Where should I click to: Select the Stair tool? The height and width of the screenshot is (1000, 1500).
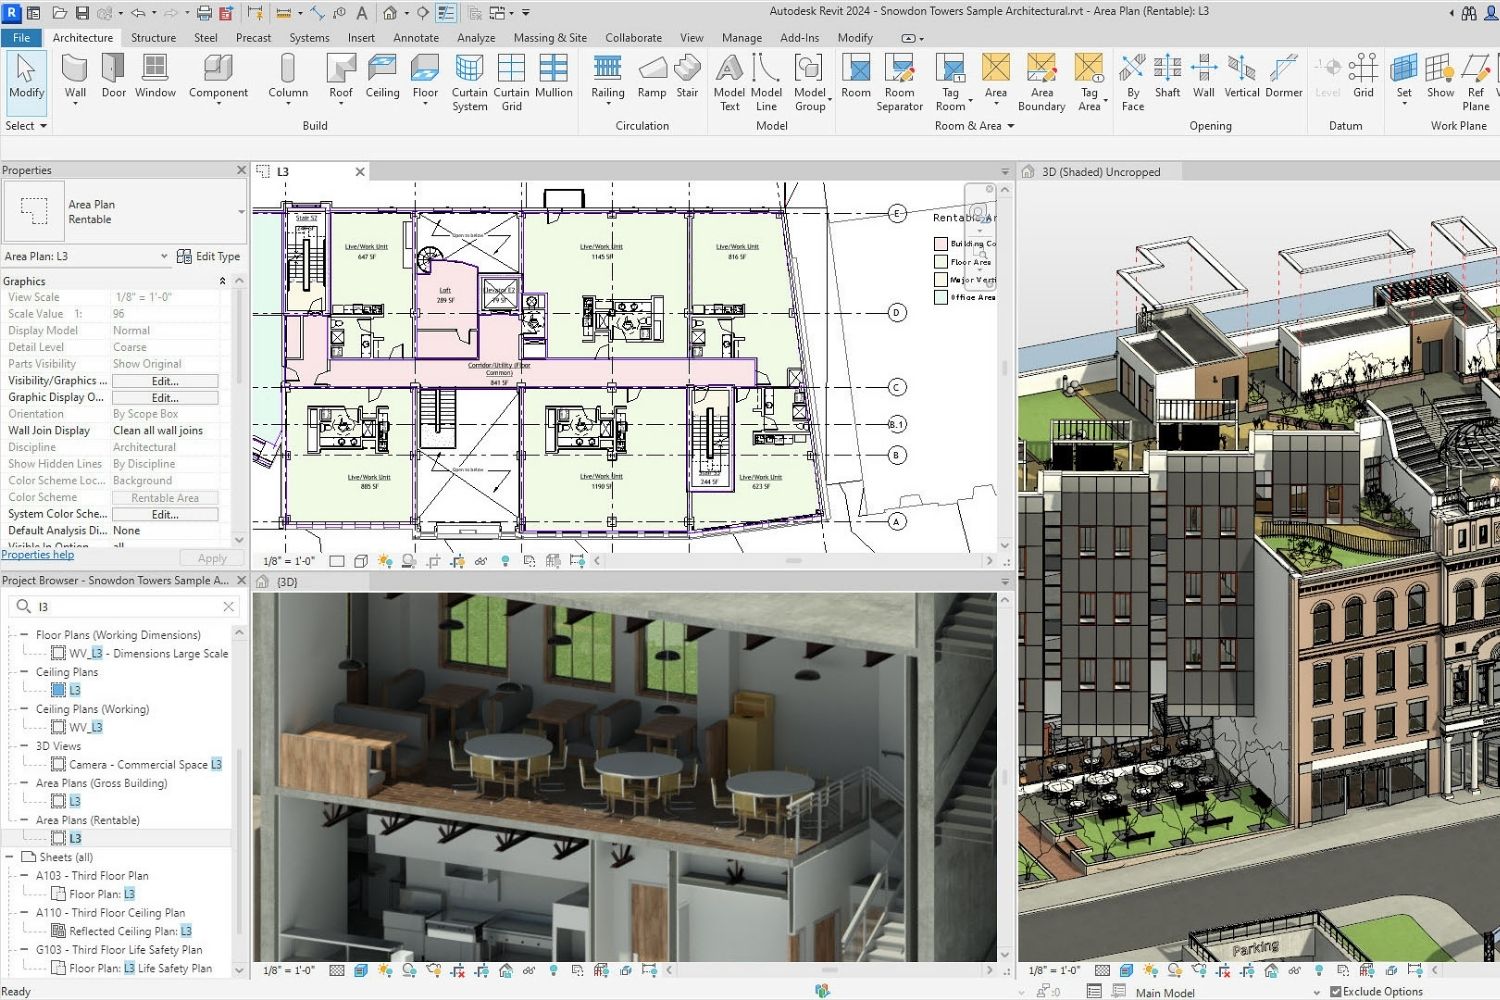point(687,75)
